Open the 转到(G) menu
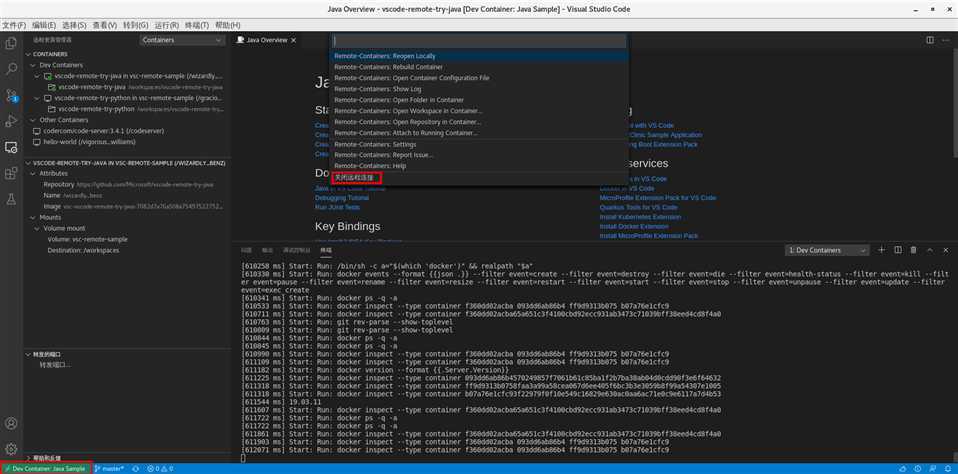Viewport: 958px width, 474px height. (136, 25)
